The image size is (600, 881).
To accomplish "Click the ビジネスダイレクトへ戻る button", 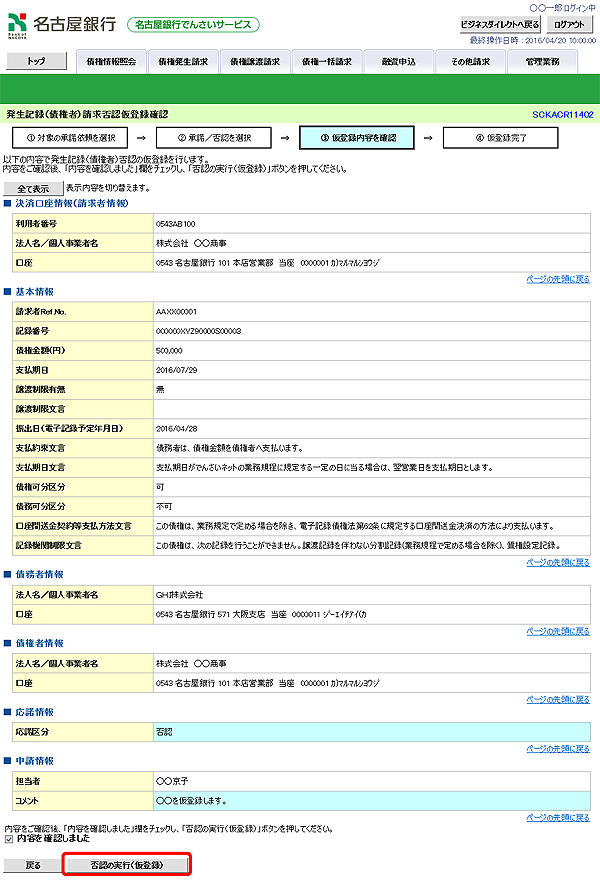I will [500, 24].
